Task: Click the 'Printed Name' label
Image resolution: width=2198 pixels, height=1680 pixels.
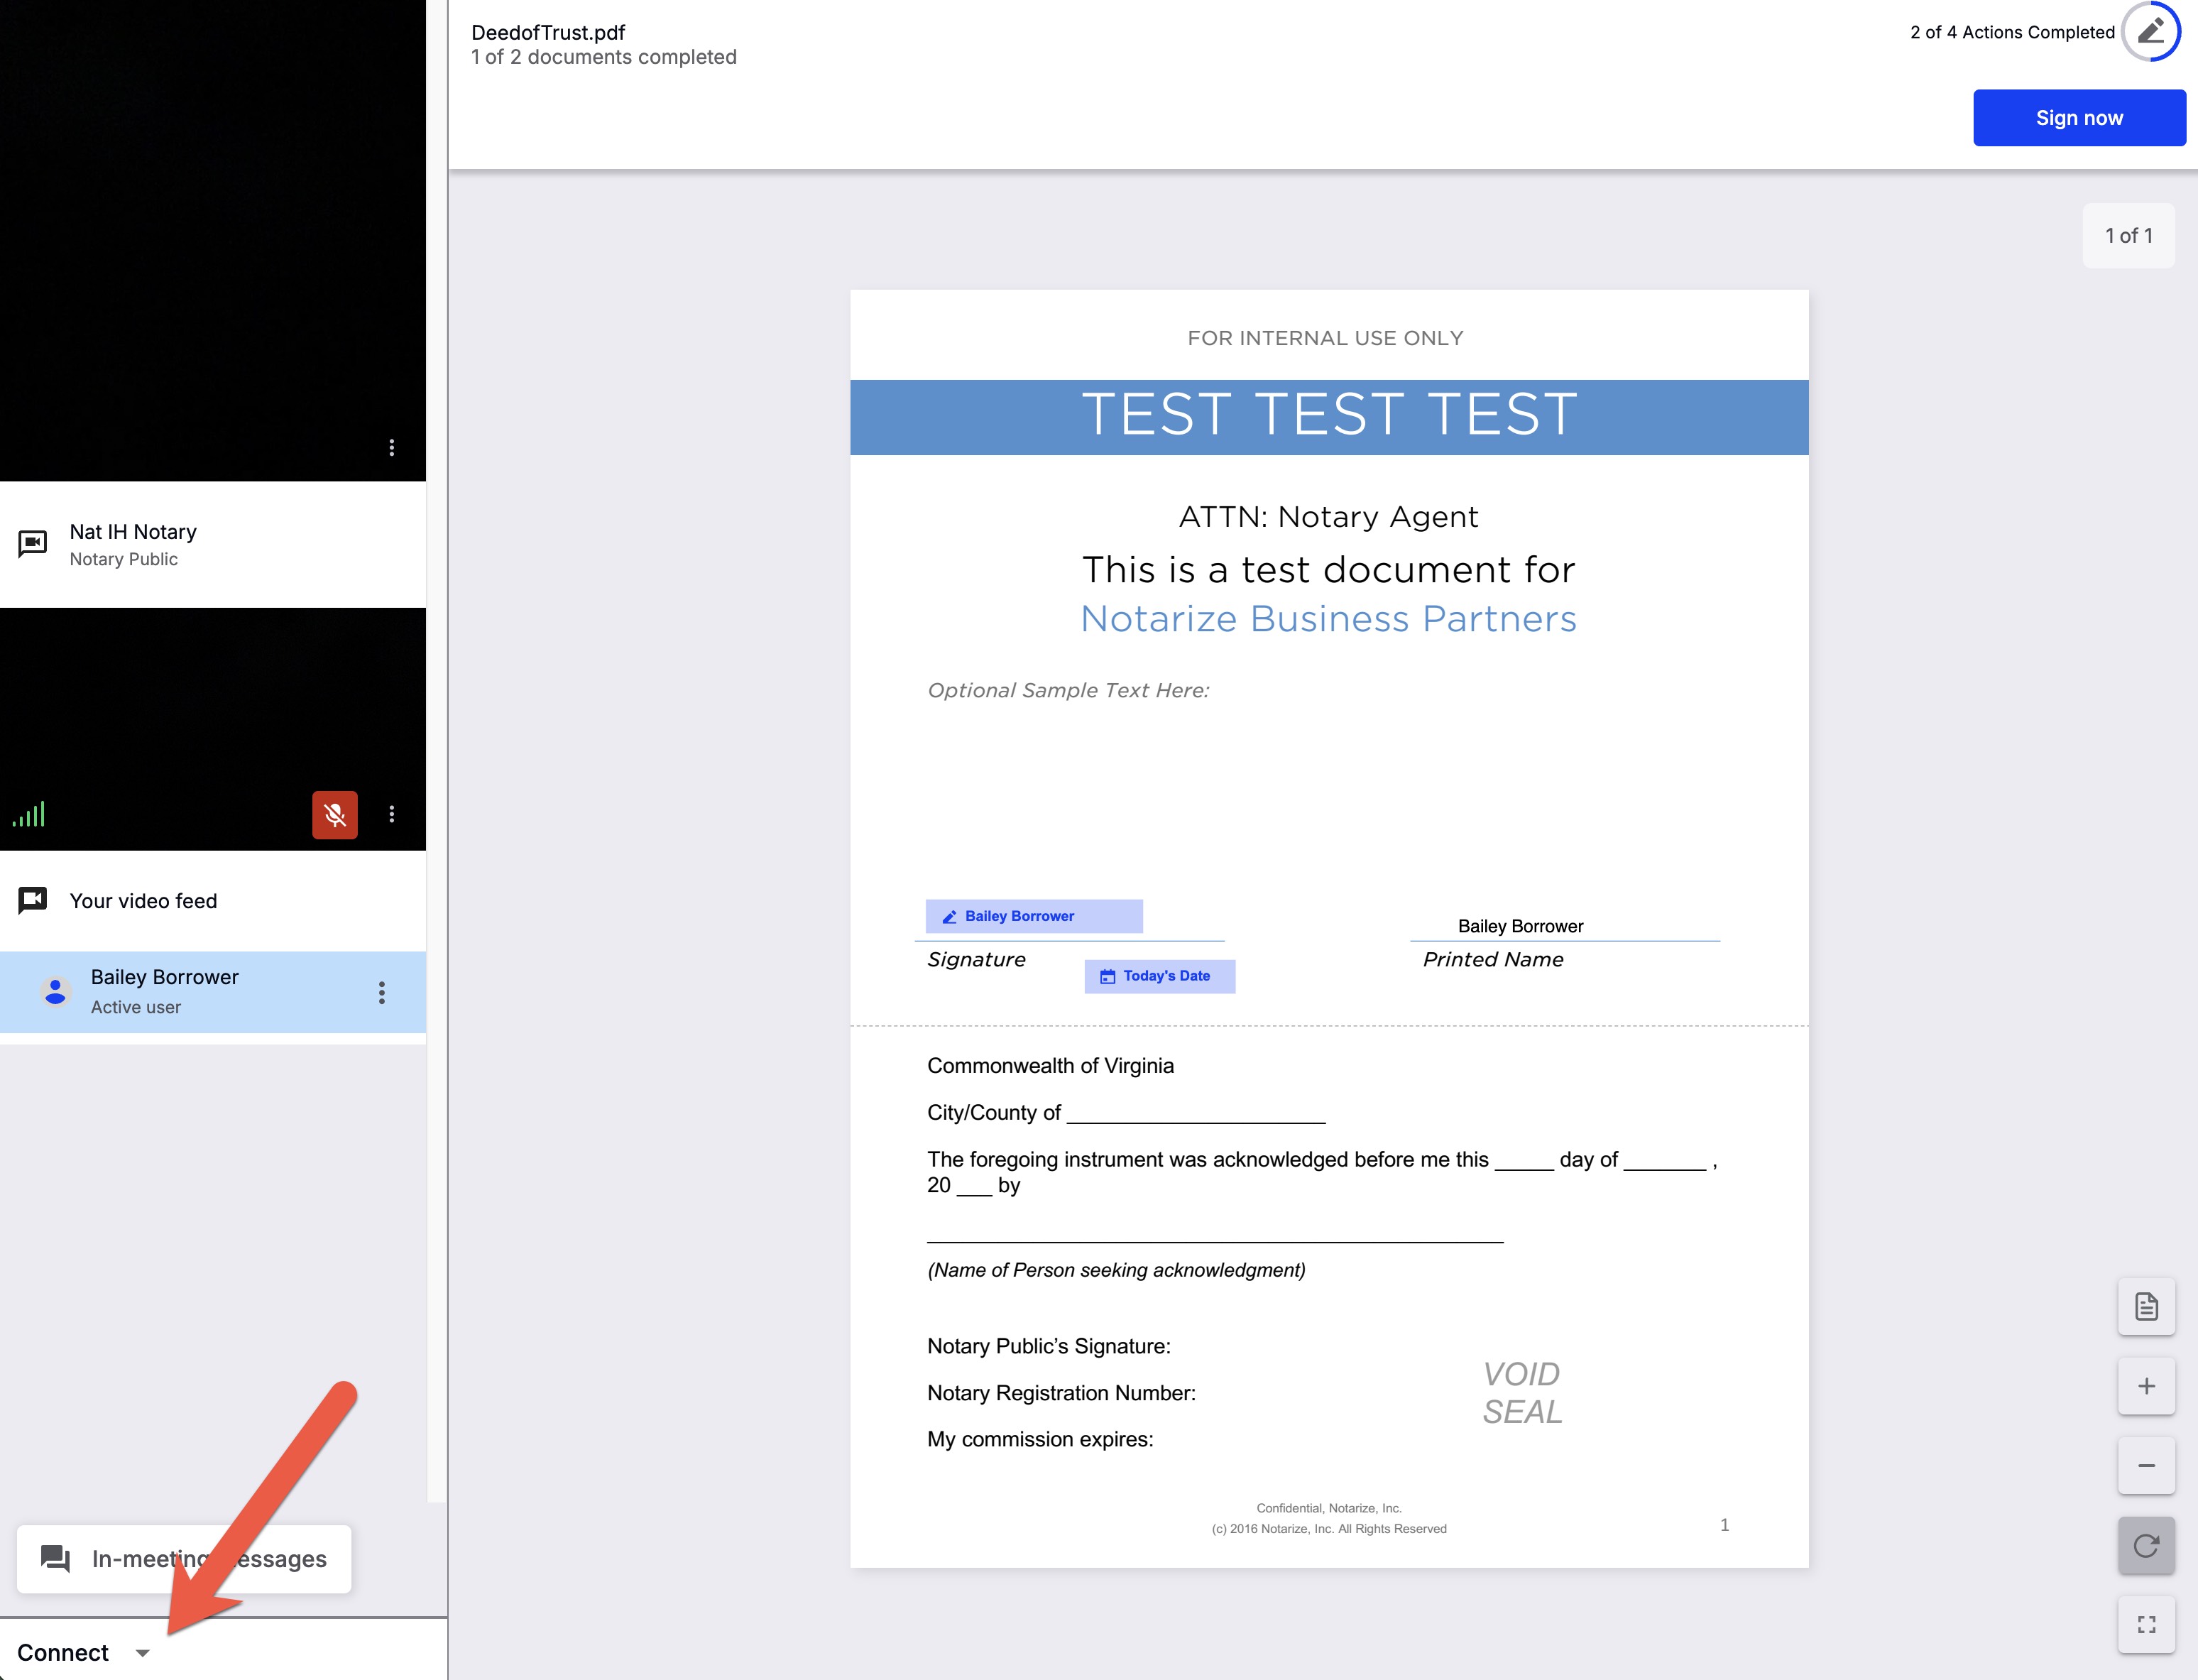Action: 1493,960
